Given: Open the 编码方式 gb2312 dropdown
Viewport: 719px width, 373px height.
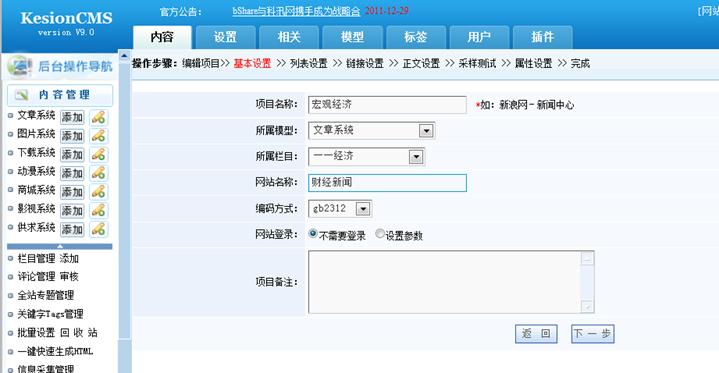Looking at the screenshot, I should click(x=363, y=209).
